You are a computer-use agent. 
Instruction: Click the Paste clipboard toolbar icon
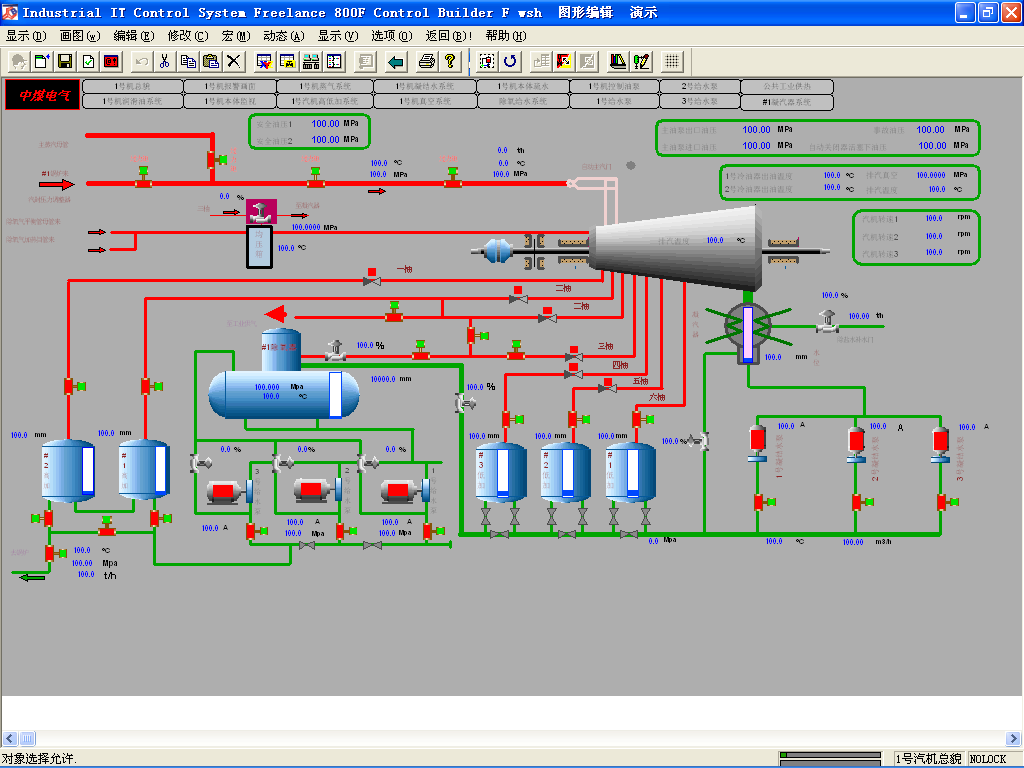(211, 61)
